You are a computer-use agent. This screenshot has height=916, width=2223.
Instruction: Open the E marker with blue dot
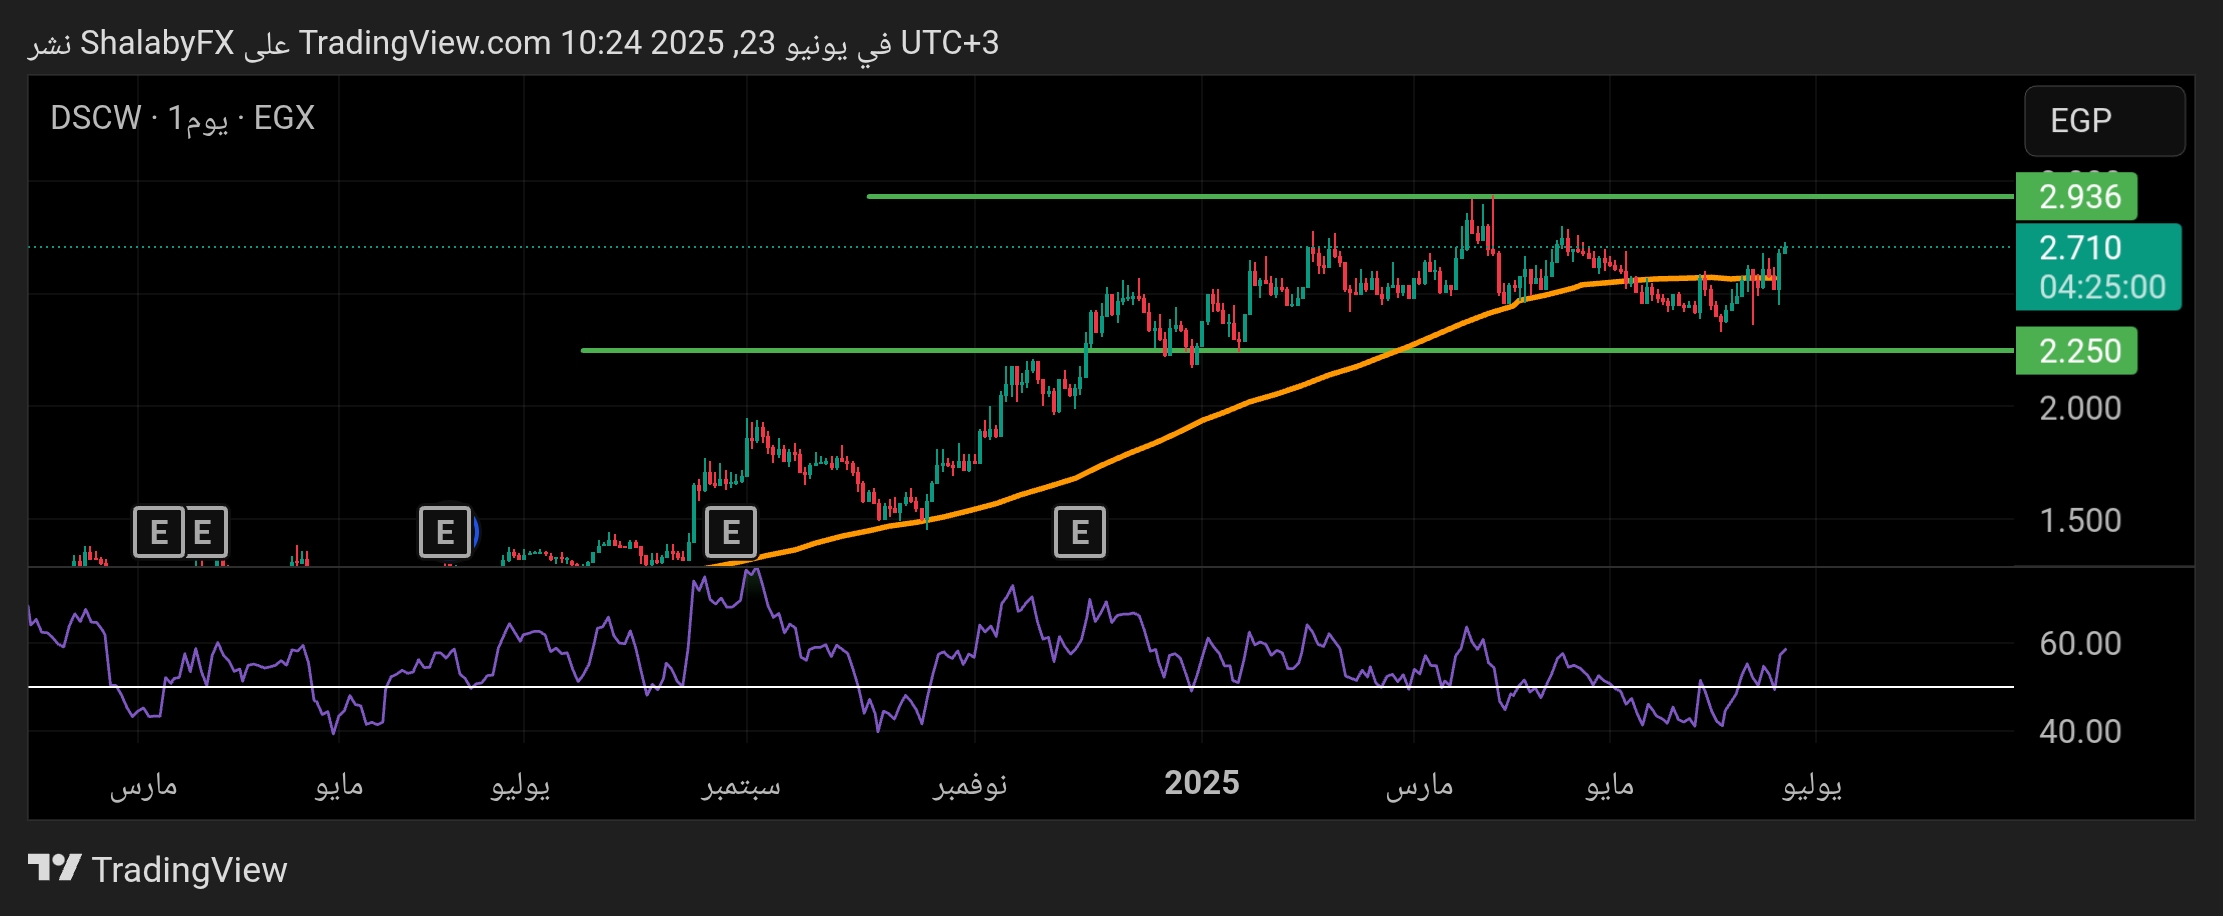point(445,532)
